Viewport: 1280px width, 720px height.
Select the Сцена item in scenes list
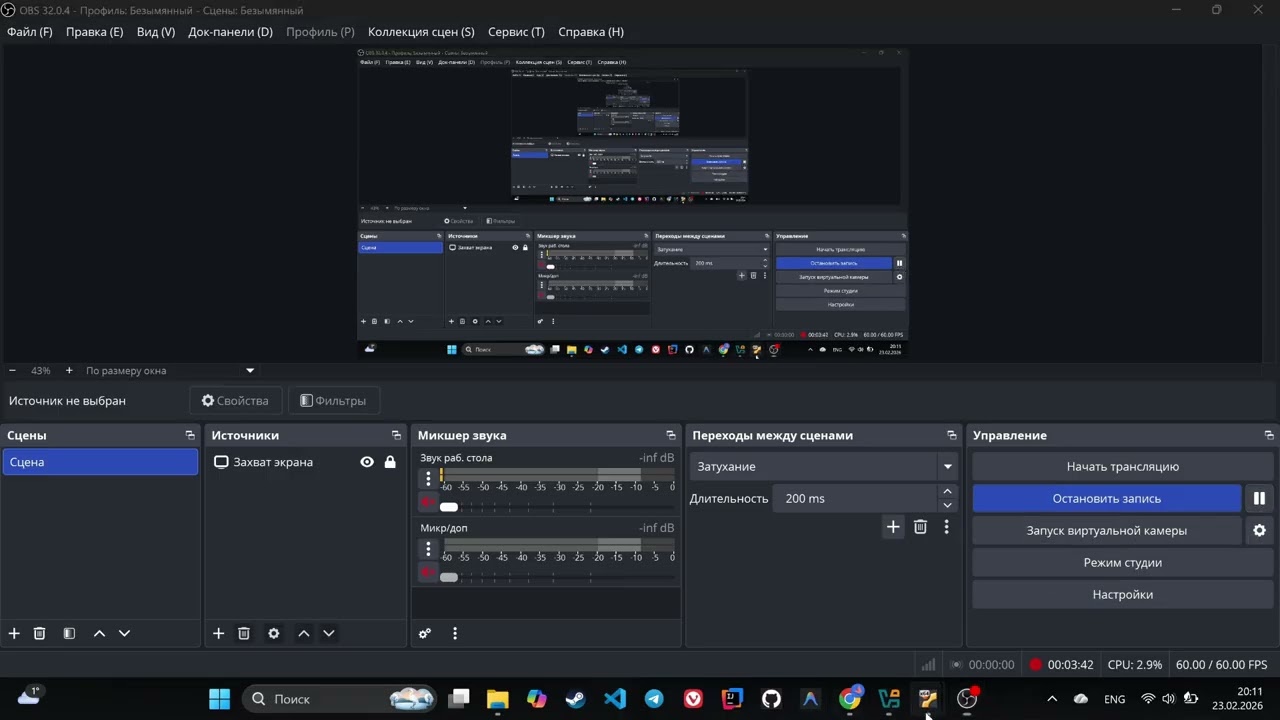click(x=100, y=462)
